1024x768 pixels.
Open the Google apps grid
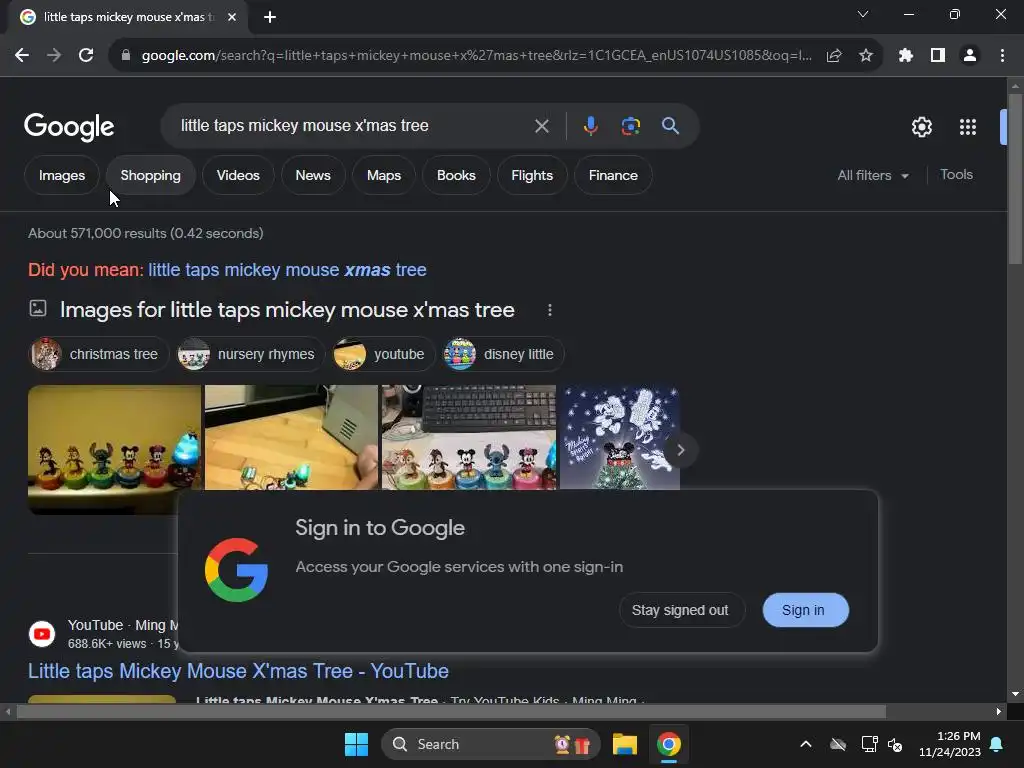pos(968,127)
